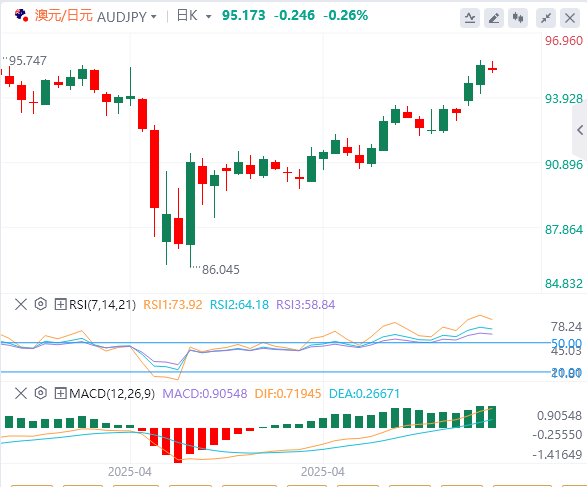Click the current price 95.173
Image resolution: width=587 pixels, height=487 pixels.
[244, 15]
